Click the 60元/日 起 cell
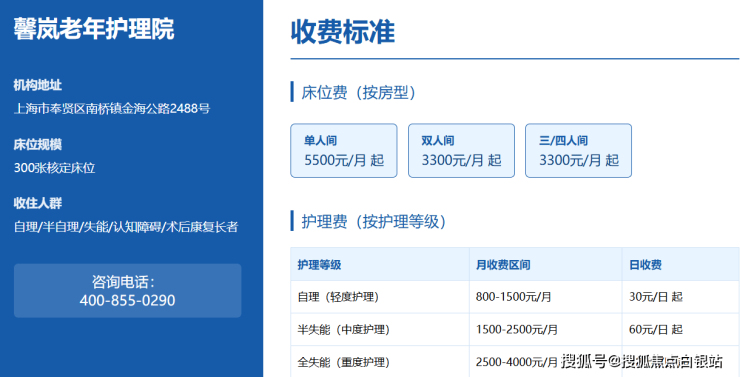Screen dimensions: 740x377 tap(656, 329)
